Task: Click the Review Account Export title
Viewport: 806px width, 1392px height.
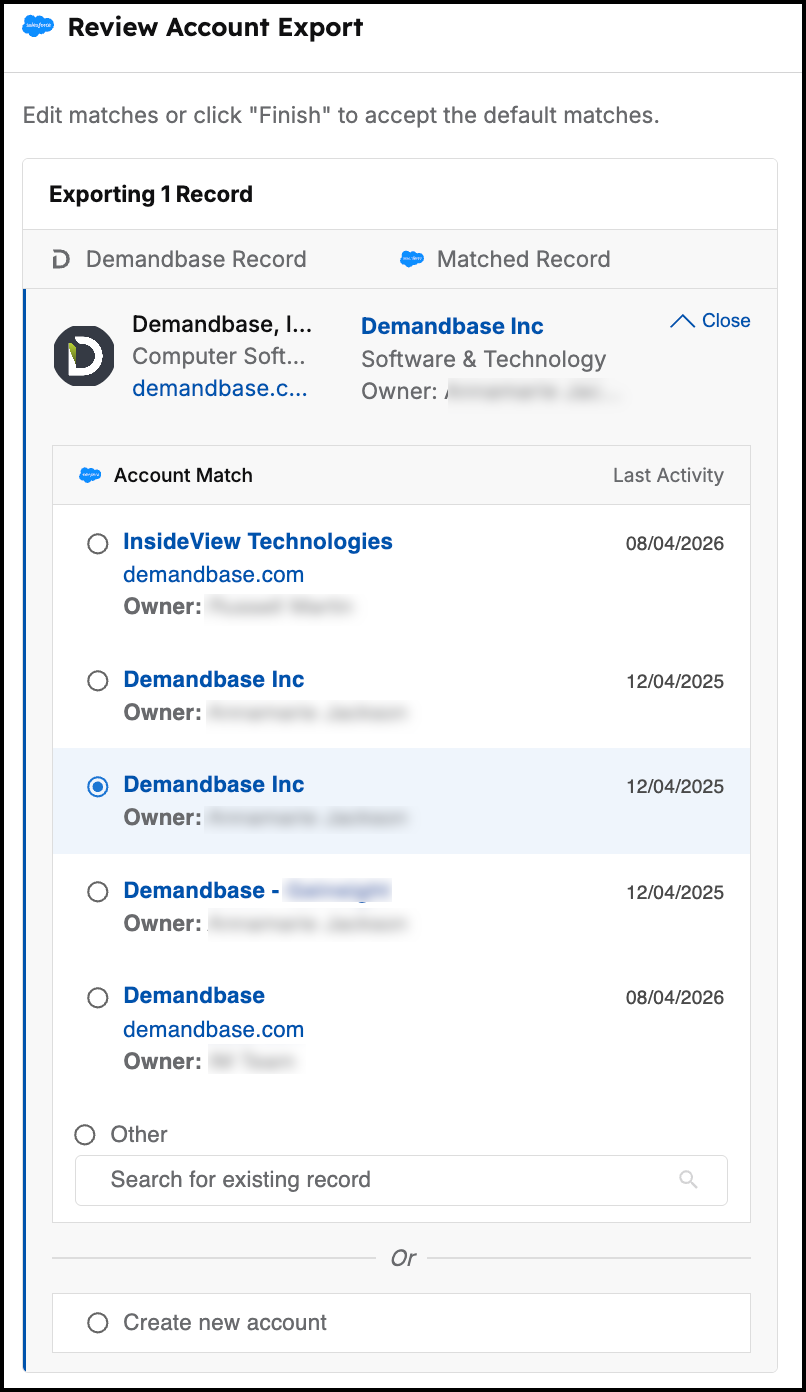Action: [x=215, y=27]
